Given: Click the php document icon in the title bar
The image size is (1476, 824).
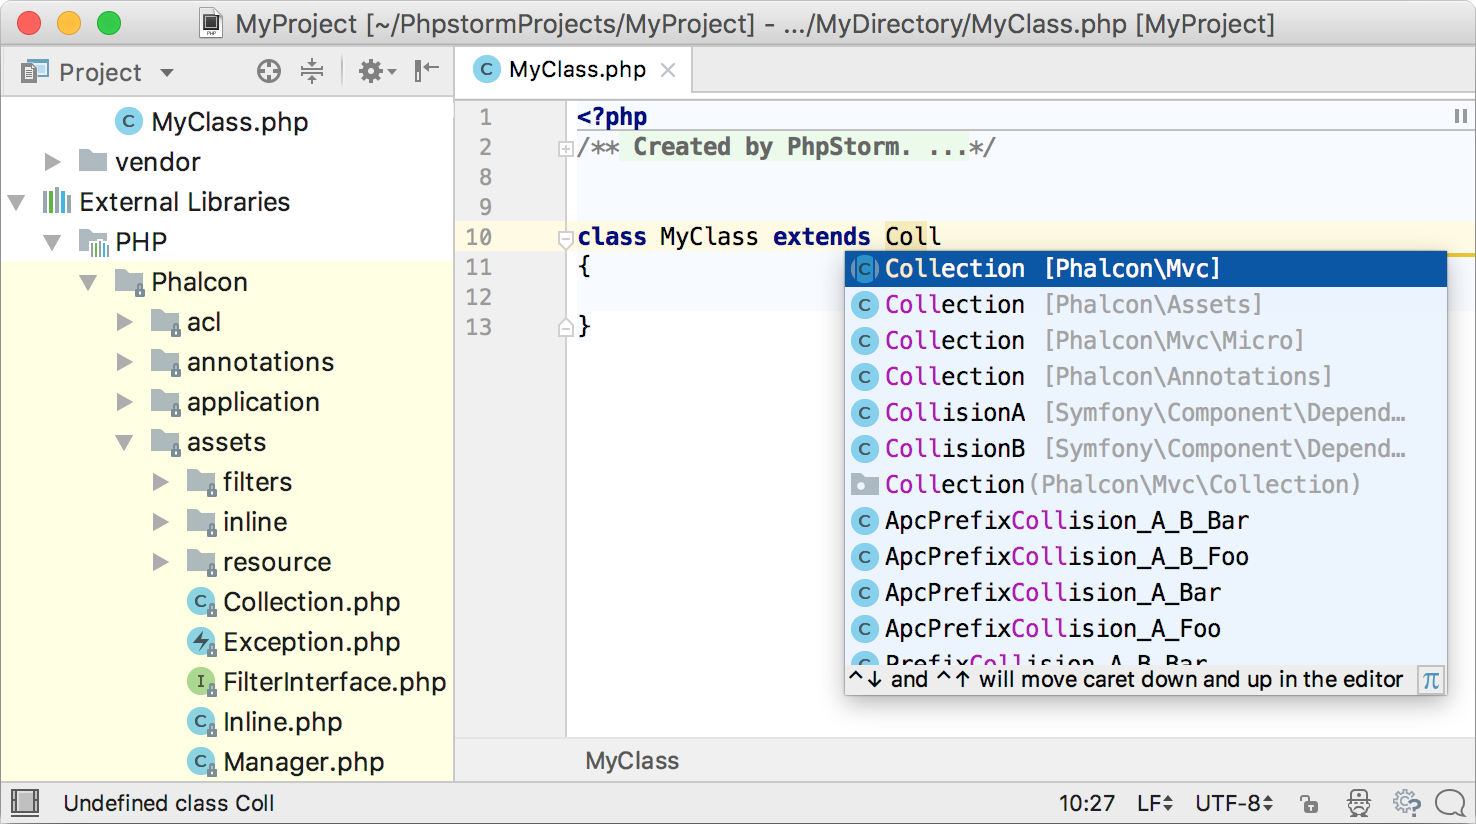Looking at the screenshot, I should [x=211, y=23].
